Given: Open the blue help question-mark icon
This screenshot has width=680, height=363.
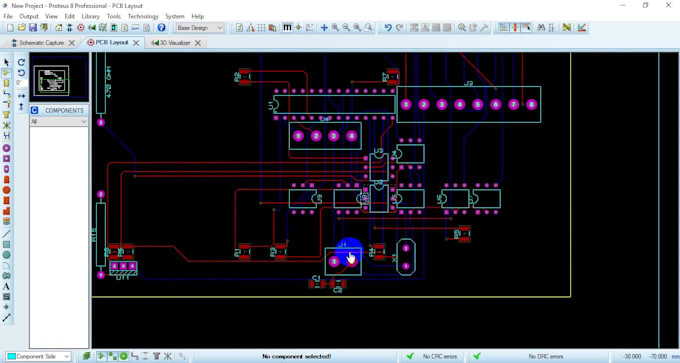Looking at the screenshot, I should (x=161, y=28).
